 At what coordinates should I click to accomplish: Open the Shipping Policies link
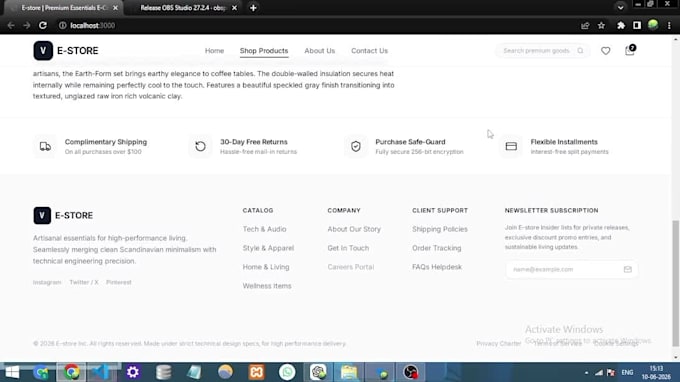tap(440, 229)
